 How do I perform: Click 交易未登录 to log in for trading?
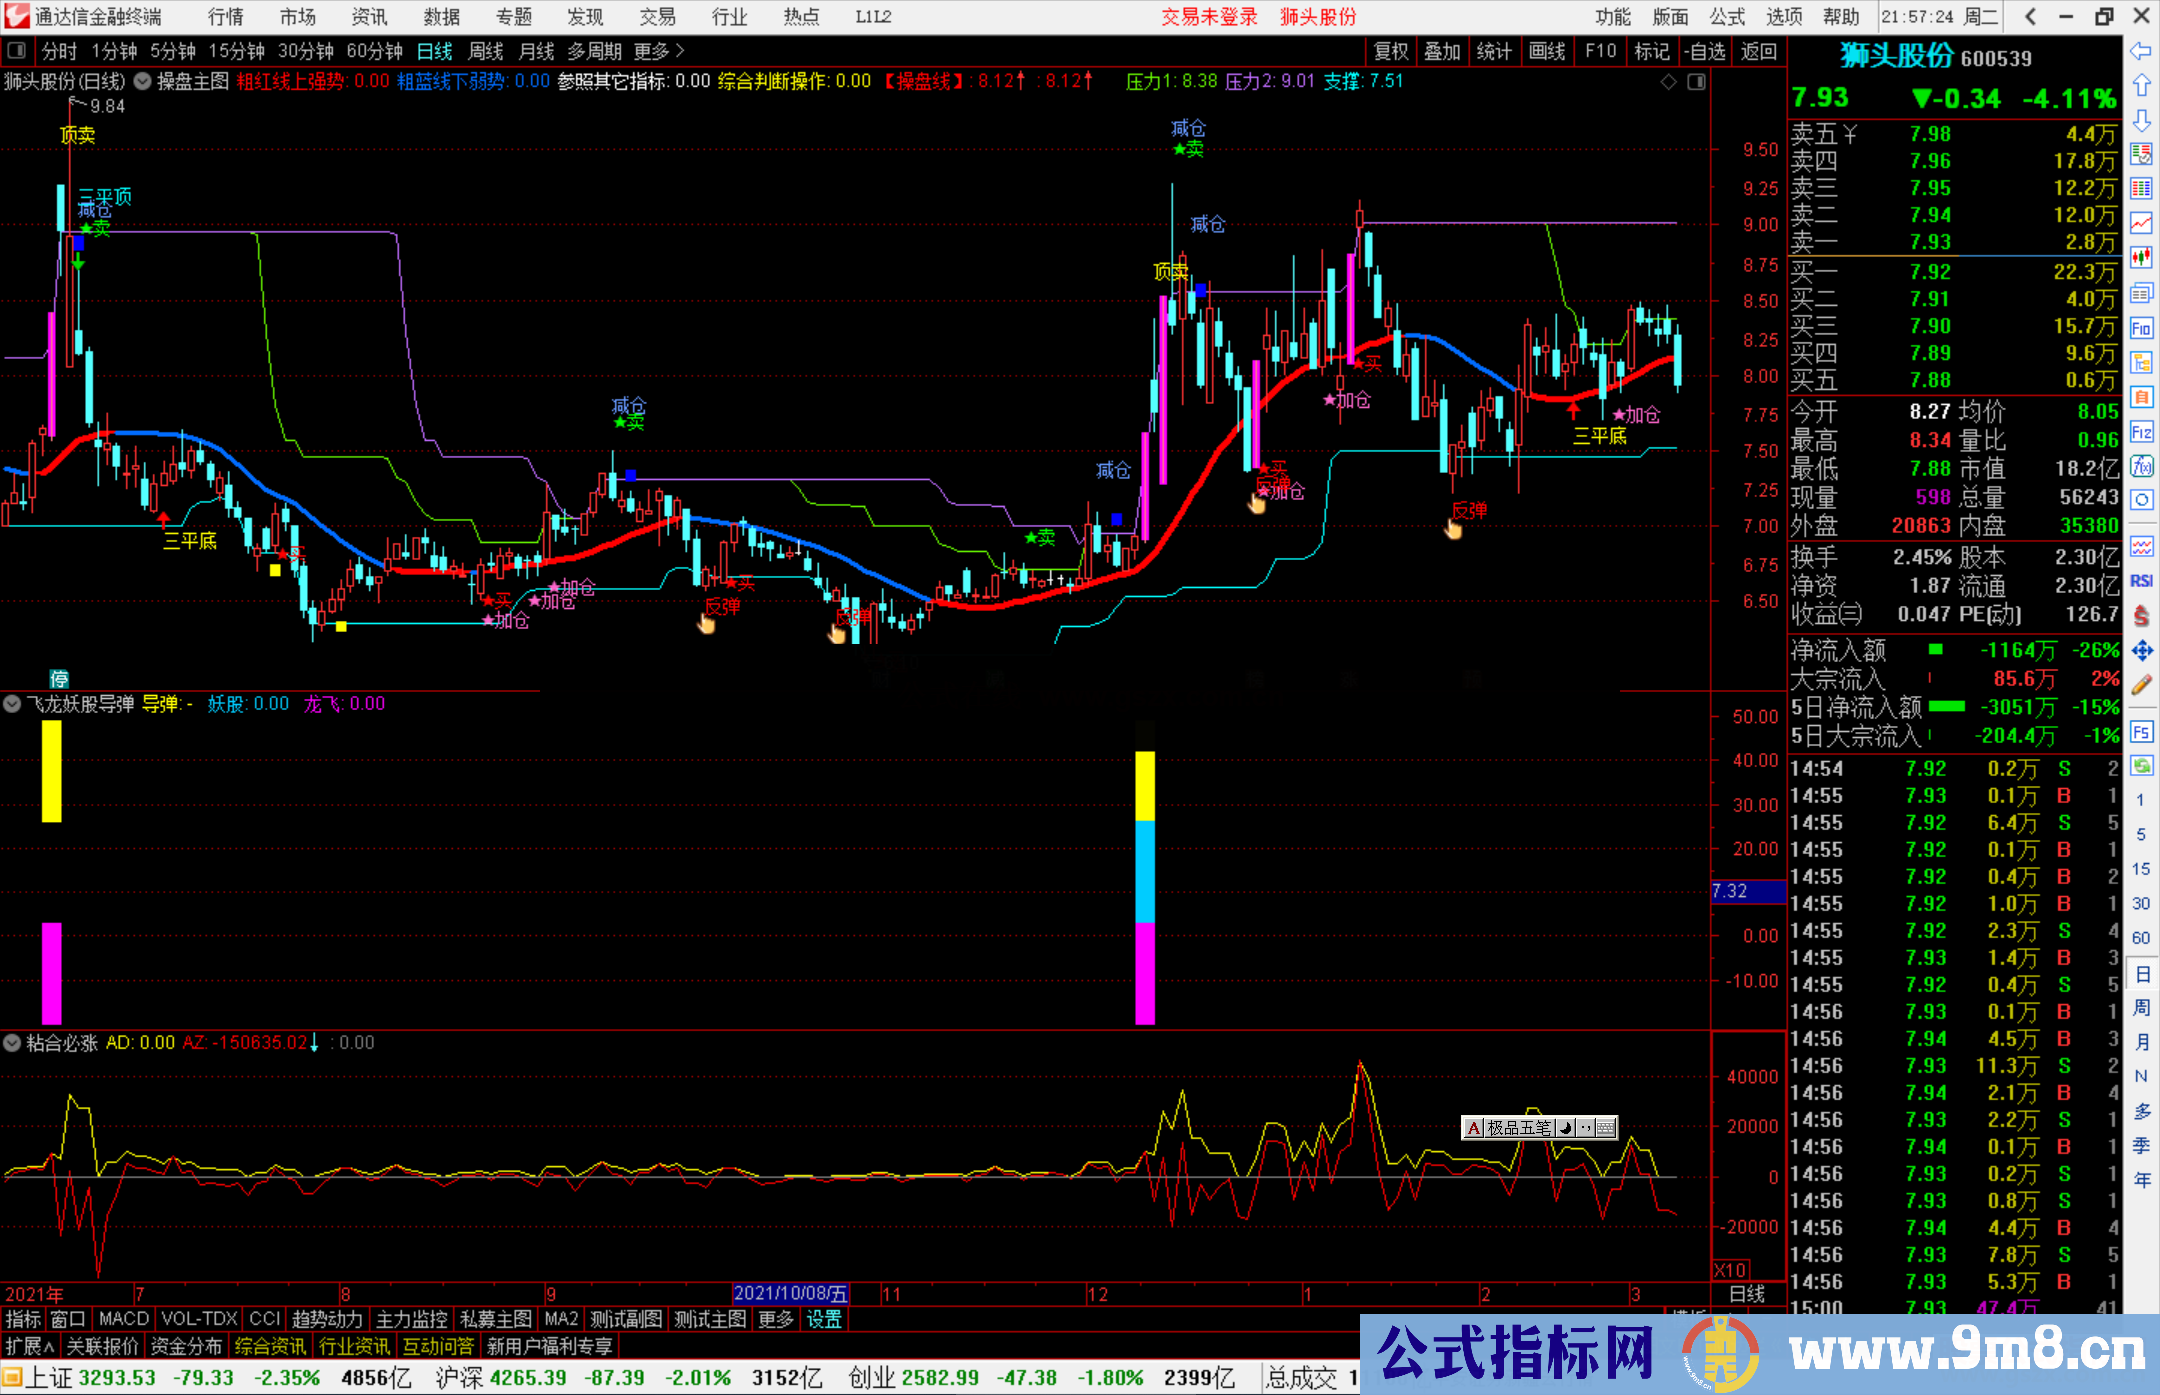pos(1209,16)
